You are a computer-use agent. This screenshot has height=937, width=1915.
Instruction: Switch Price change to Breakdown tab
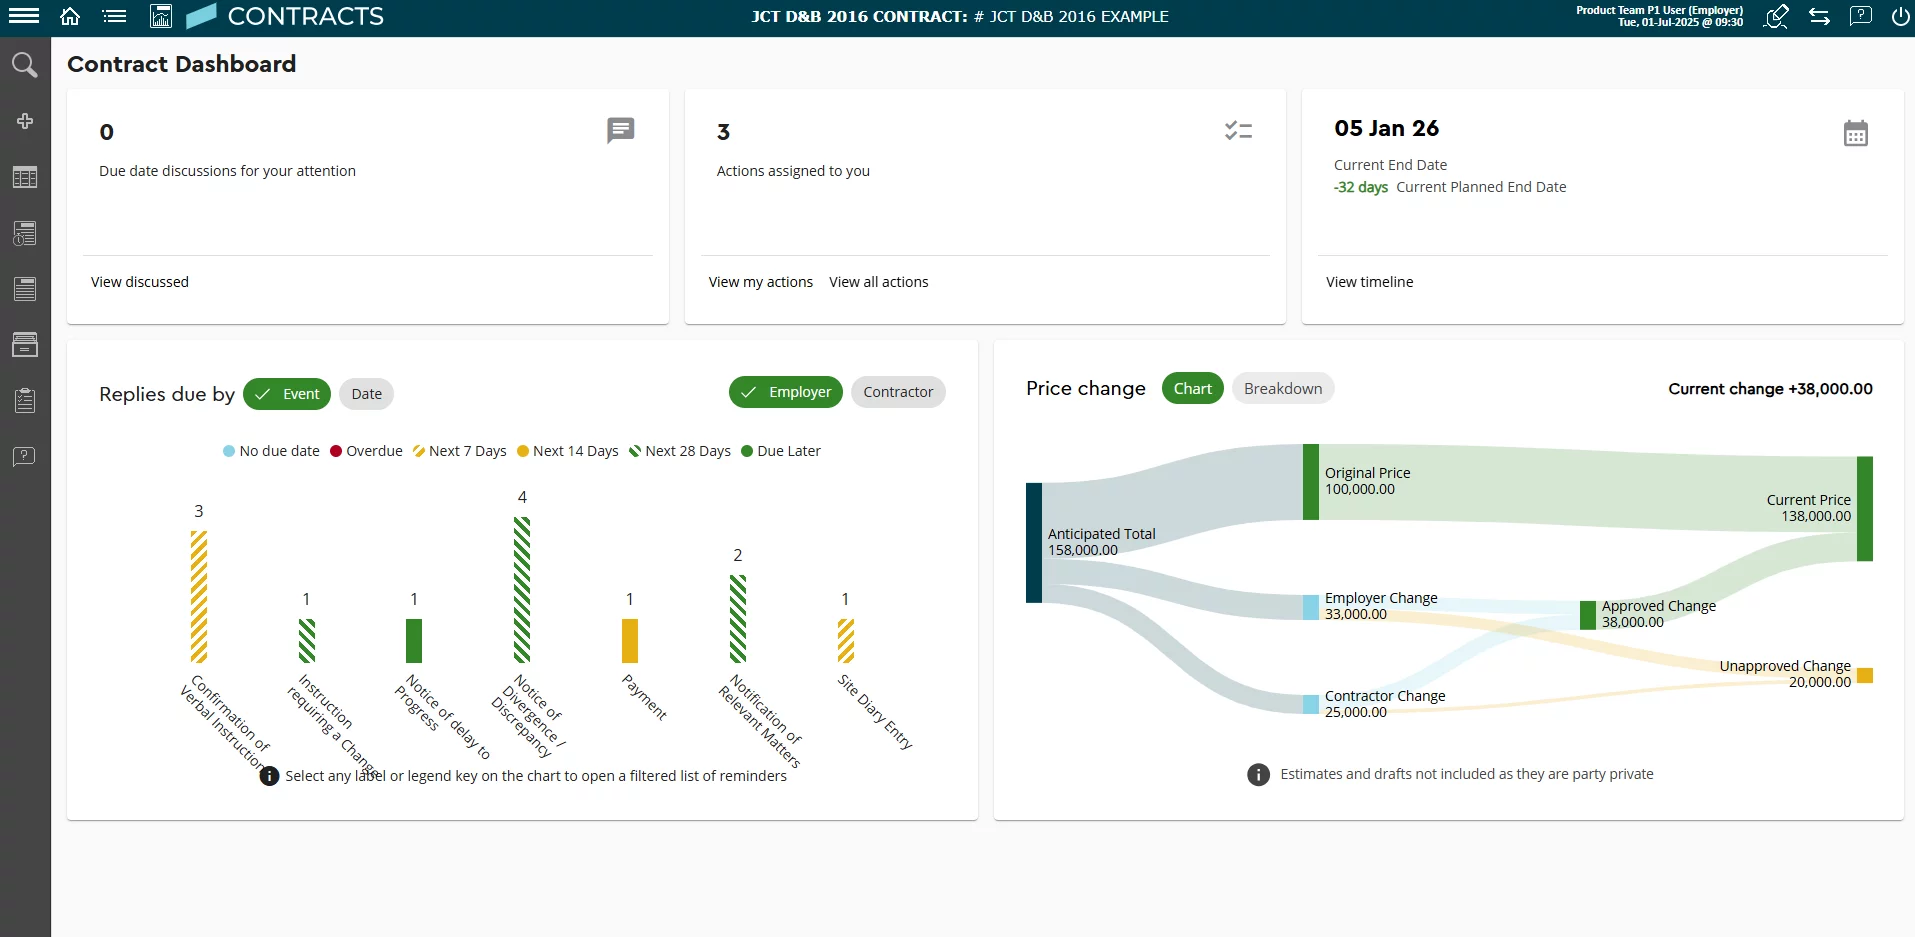point(1282,389)
